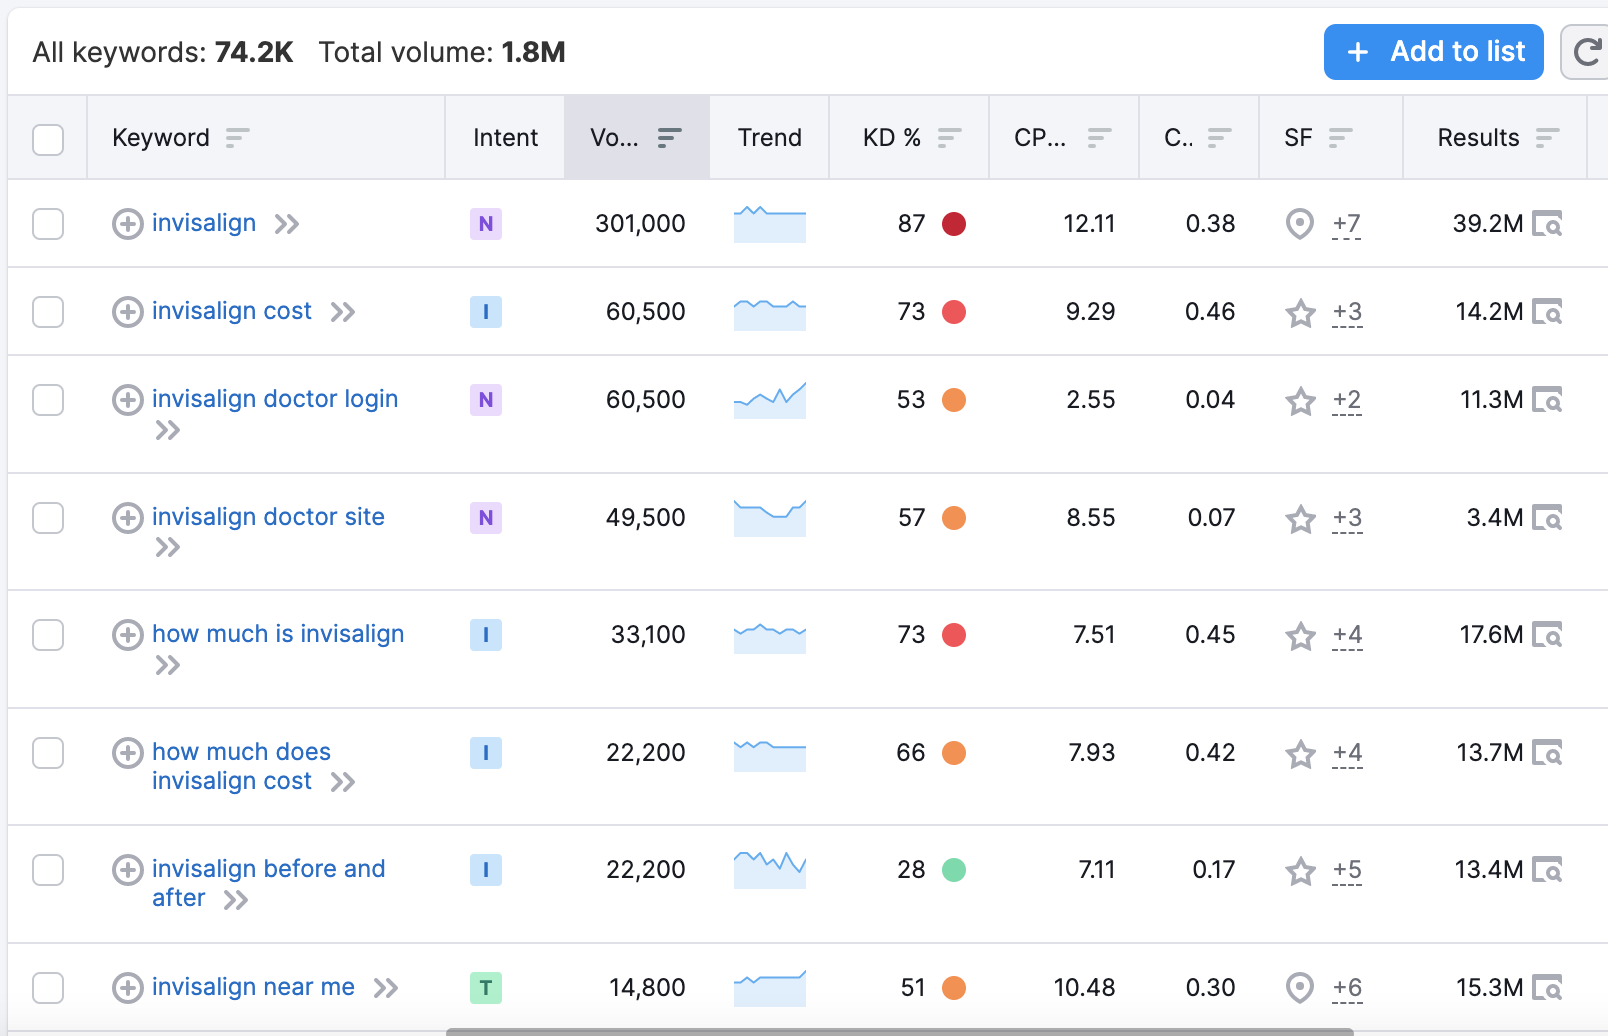This screenshot has height=1036, width=1608.
Task: Click plus icon beside invisalign doctor login
Action: [x=127, y=400]
